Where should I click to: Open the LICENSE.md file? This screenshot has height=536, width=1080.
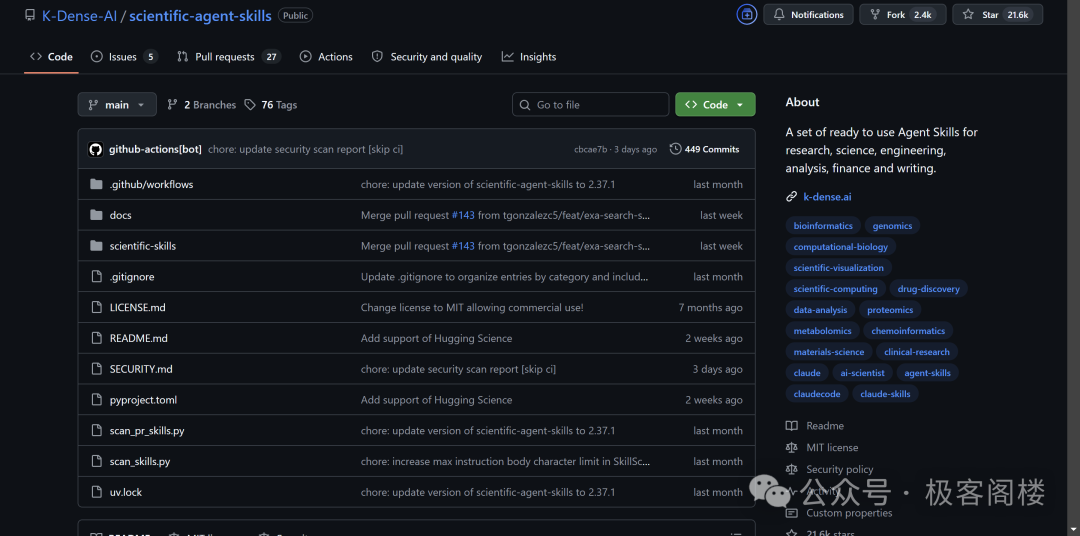(x=138, y=307)
